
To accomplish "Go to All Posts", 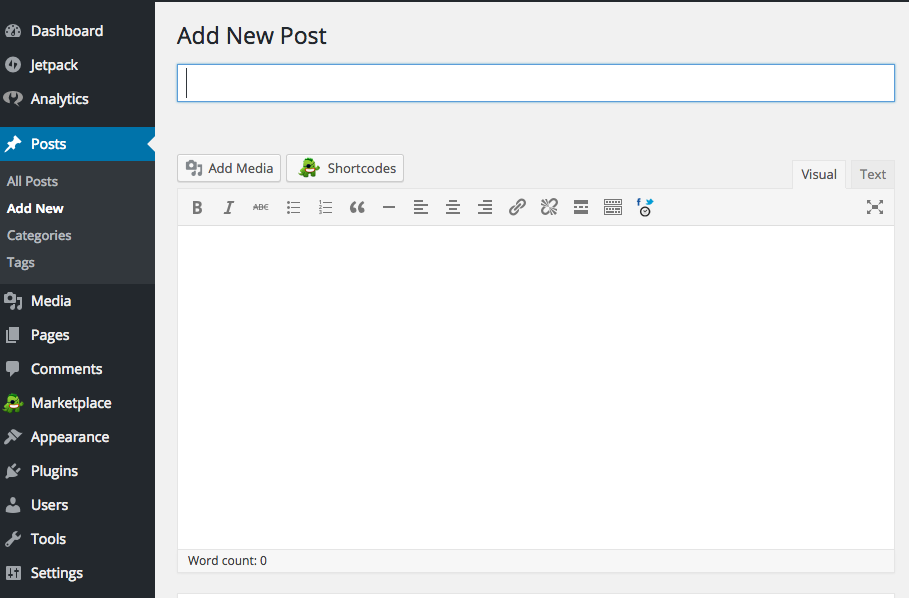I will [x=32, y=181].
